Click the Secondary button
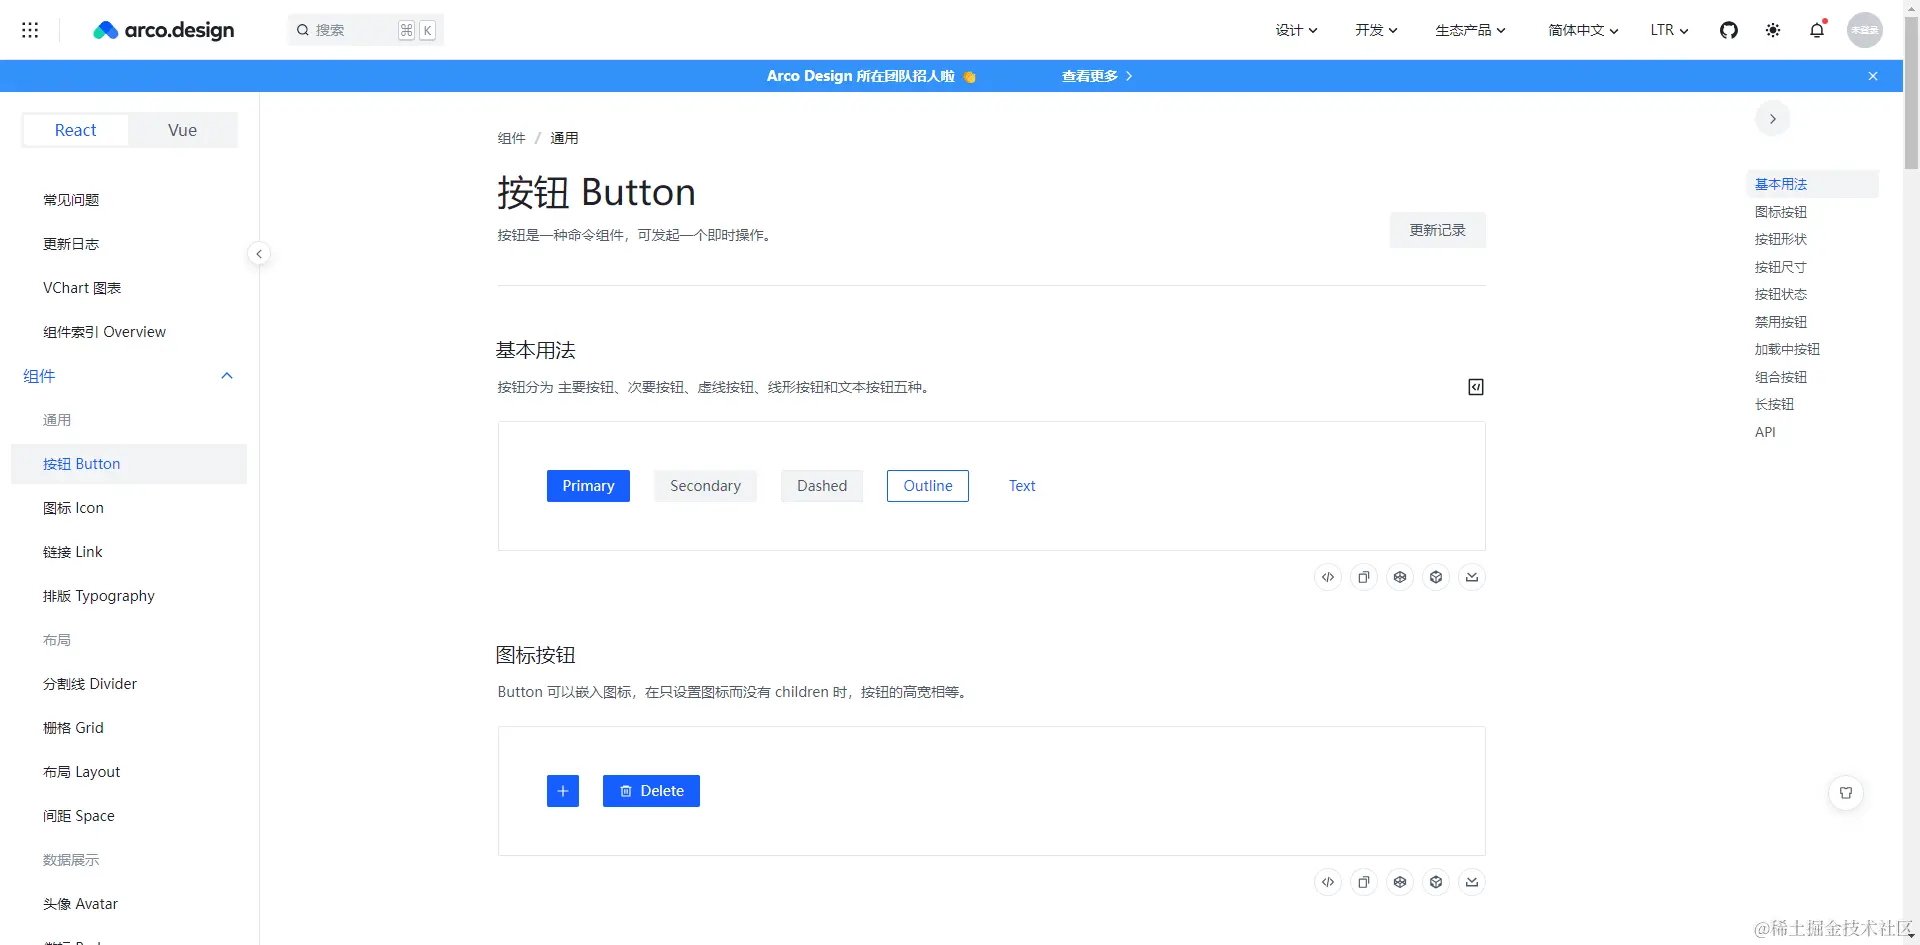This screenshot has width=1920, height=945. (x=705, y=486)
